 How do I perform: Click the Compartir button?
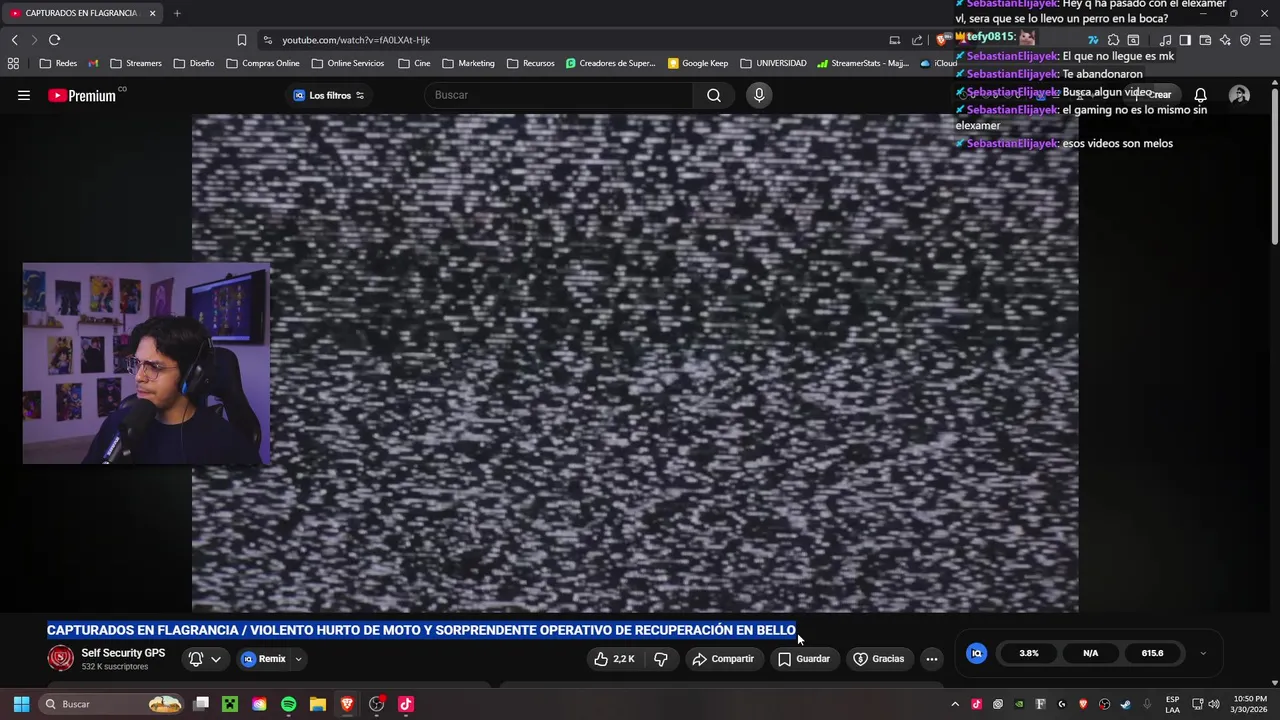(x=723, y=659)
